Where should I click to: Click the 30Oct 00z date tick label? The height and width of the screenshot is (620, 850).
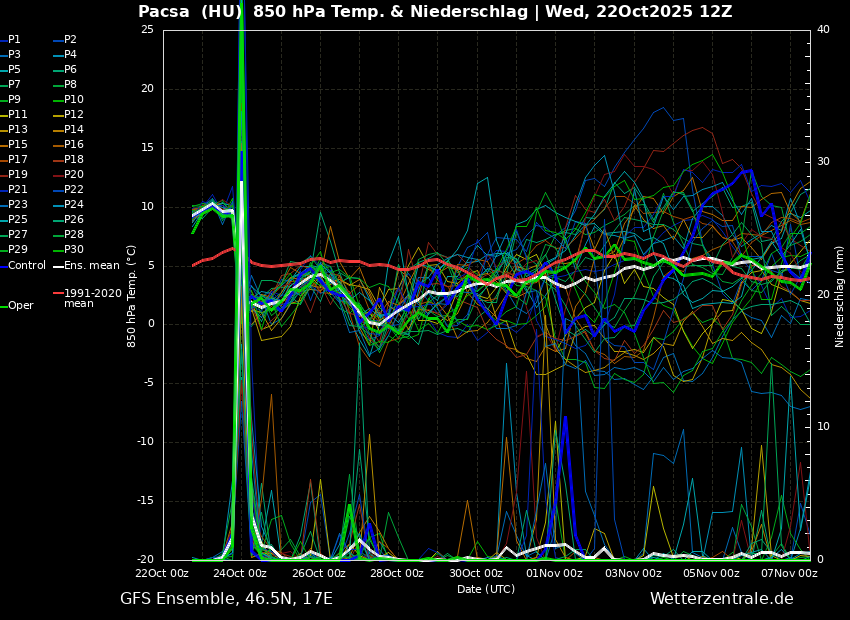point(476,574)
